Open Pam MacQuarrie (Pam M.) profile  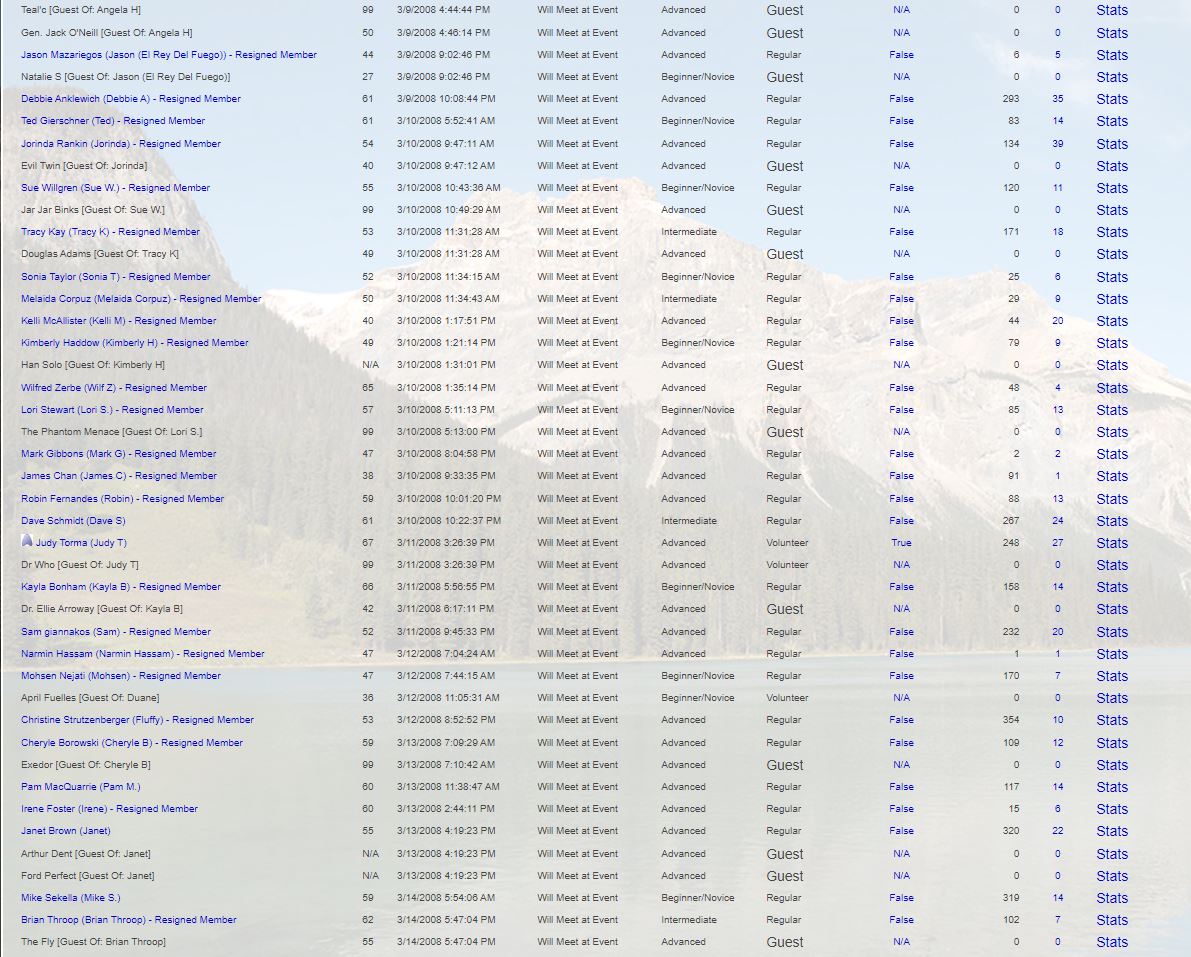pyautogui.click(x=80, y=787)
